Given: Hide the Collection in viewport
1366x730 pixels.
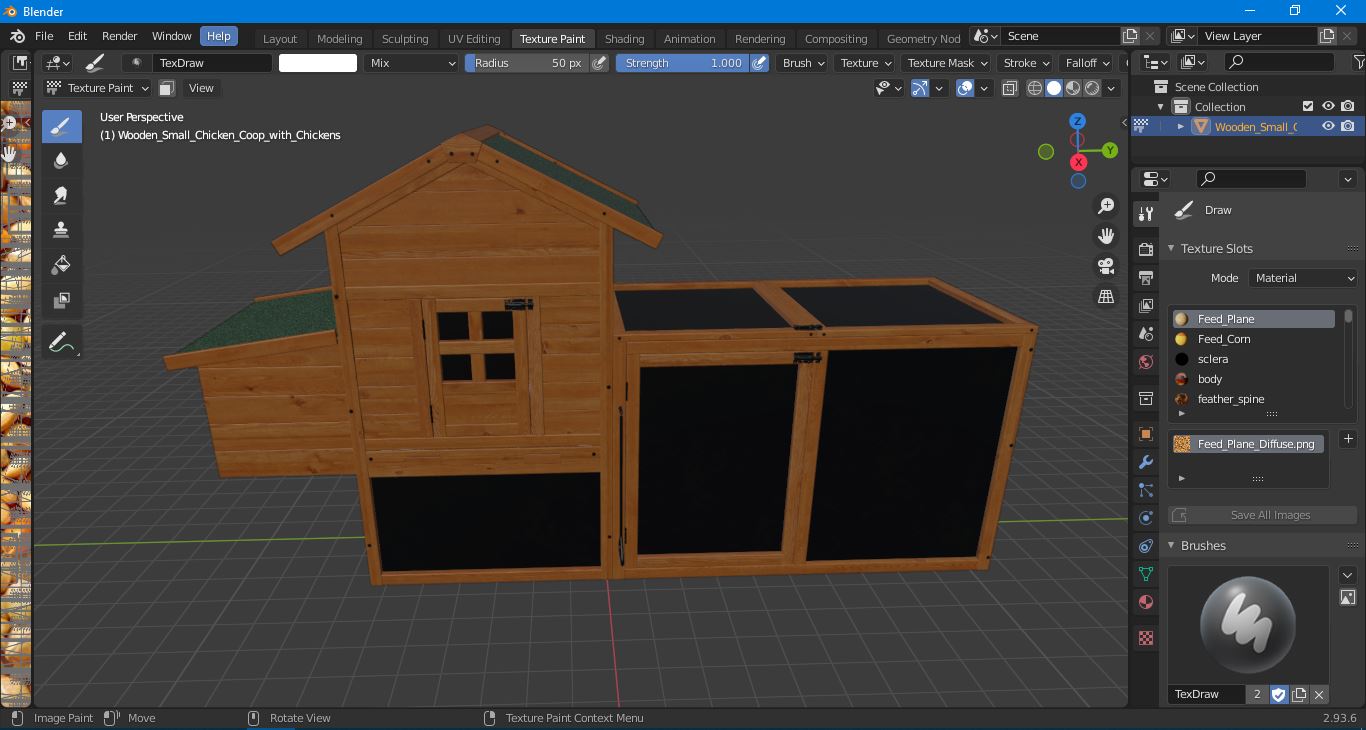Looking at the screenshot, I should tap(1328, 106).
